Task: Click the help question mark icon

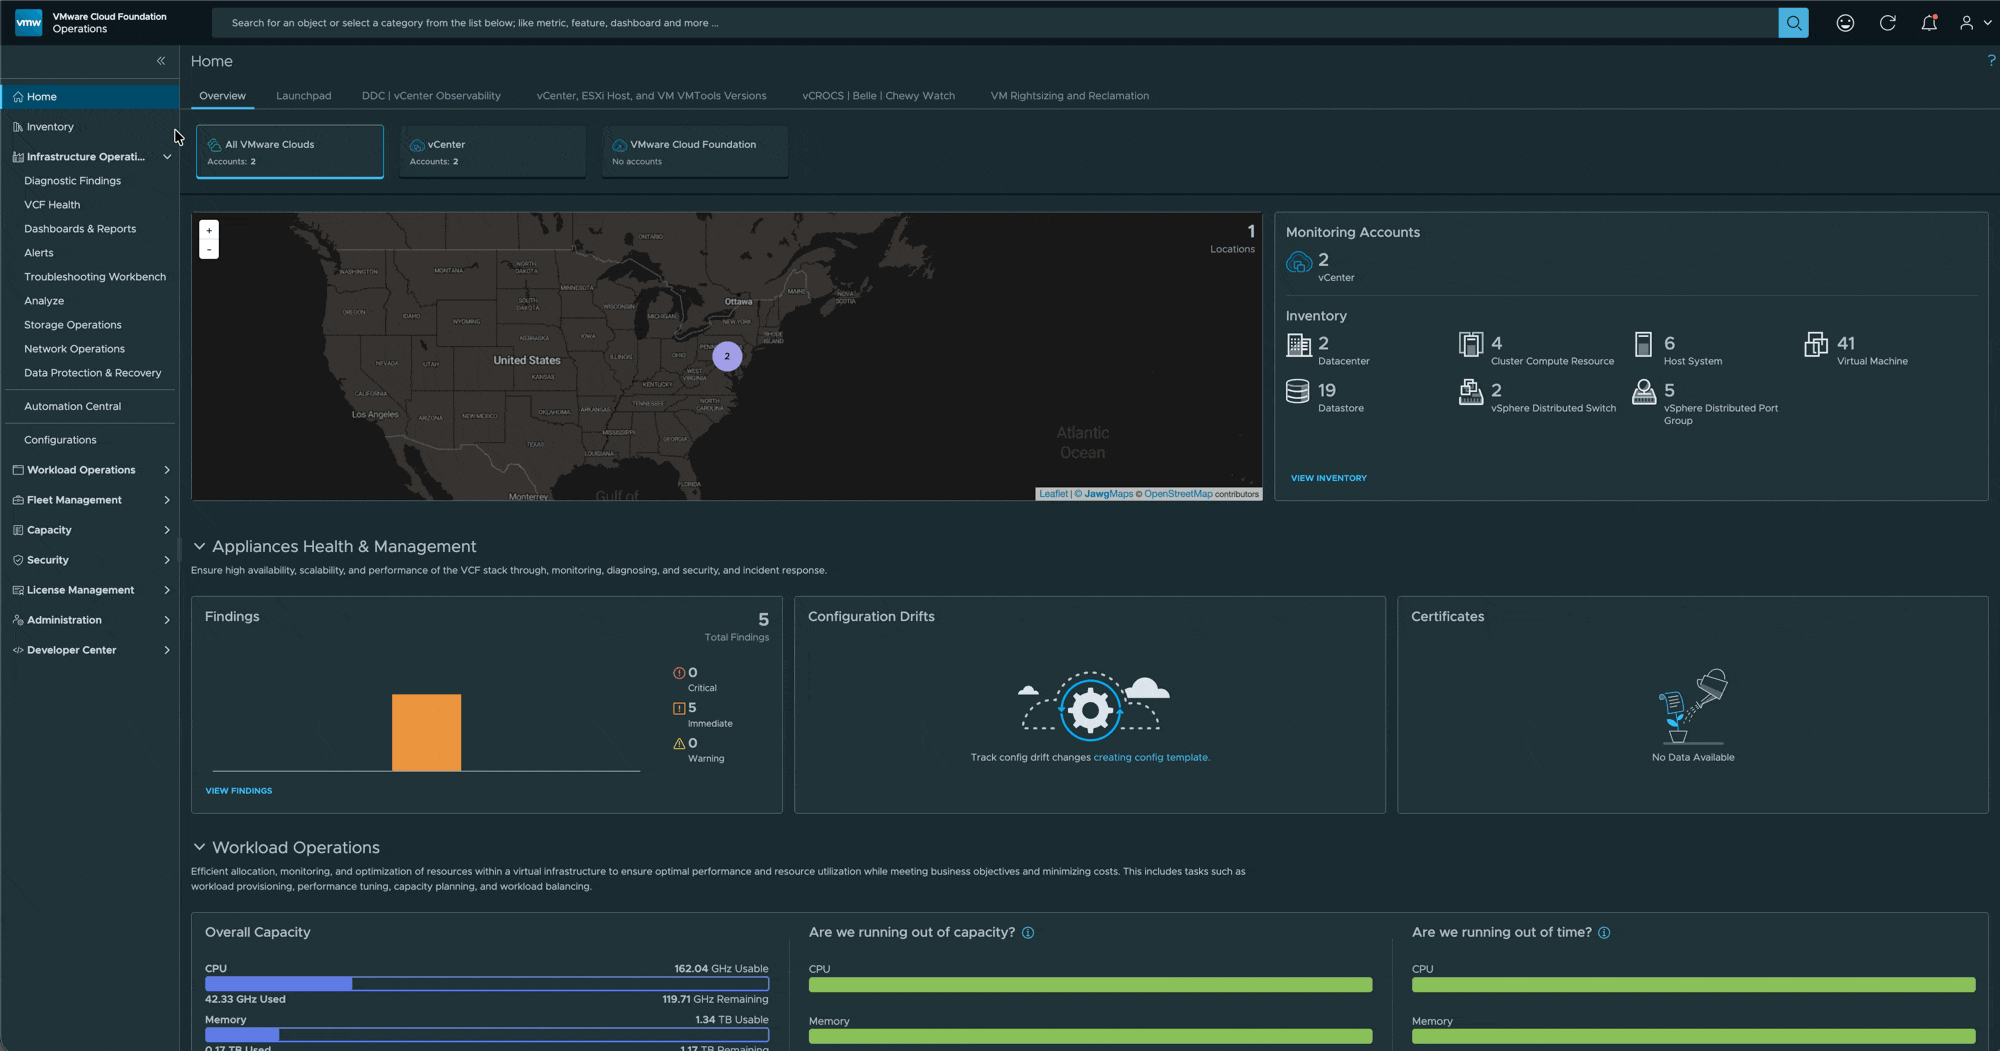Action: (x=1991, y=61)
